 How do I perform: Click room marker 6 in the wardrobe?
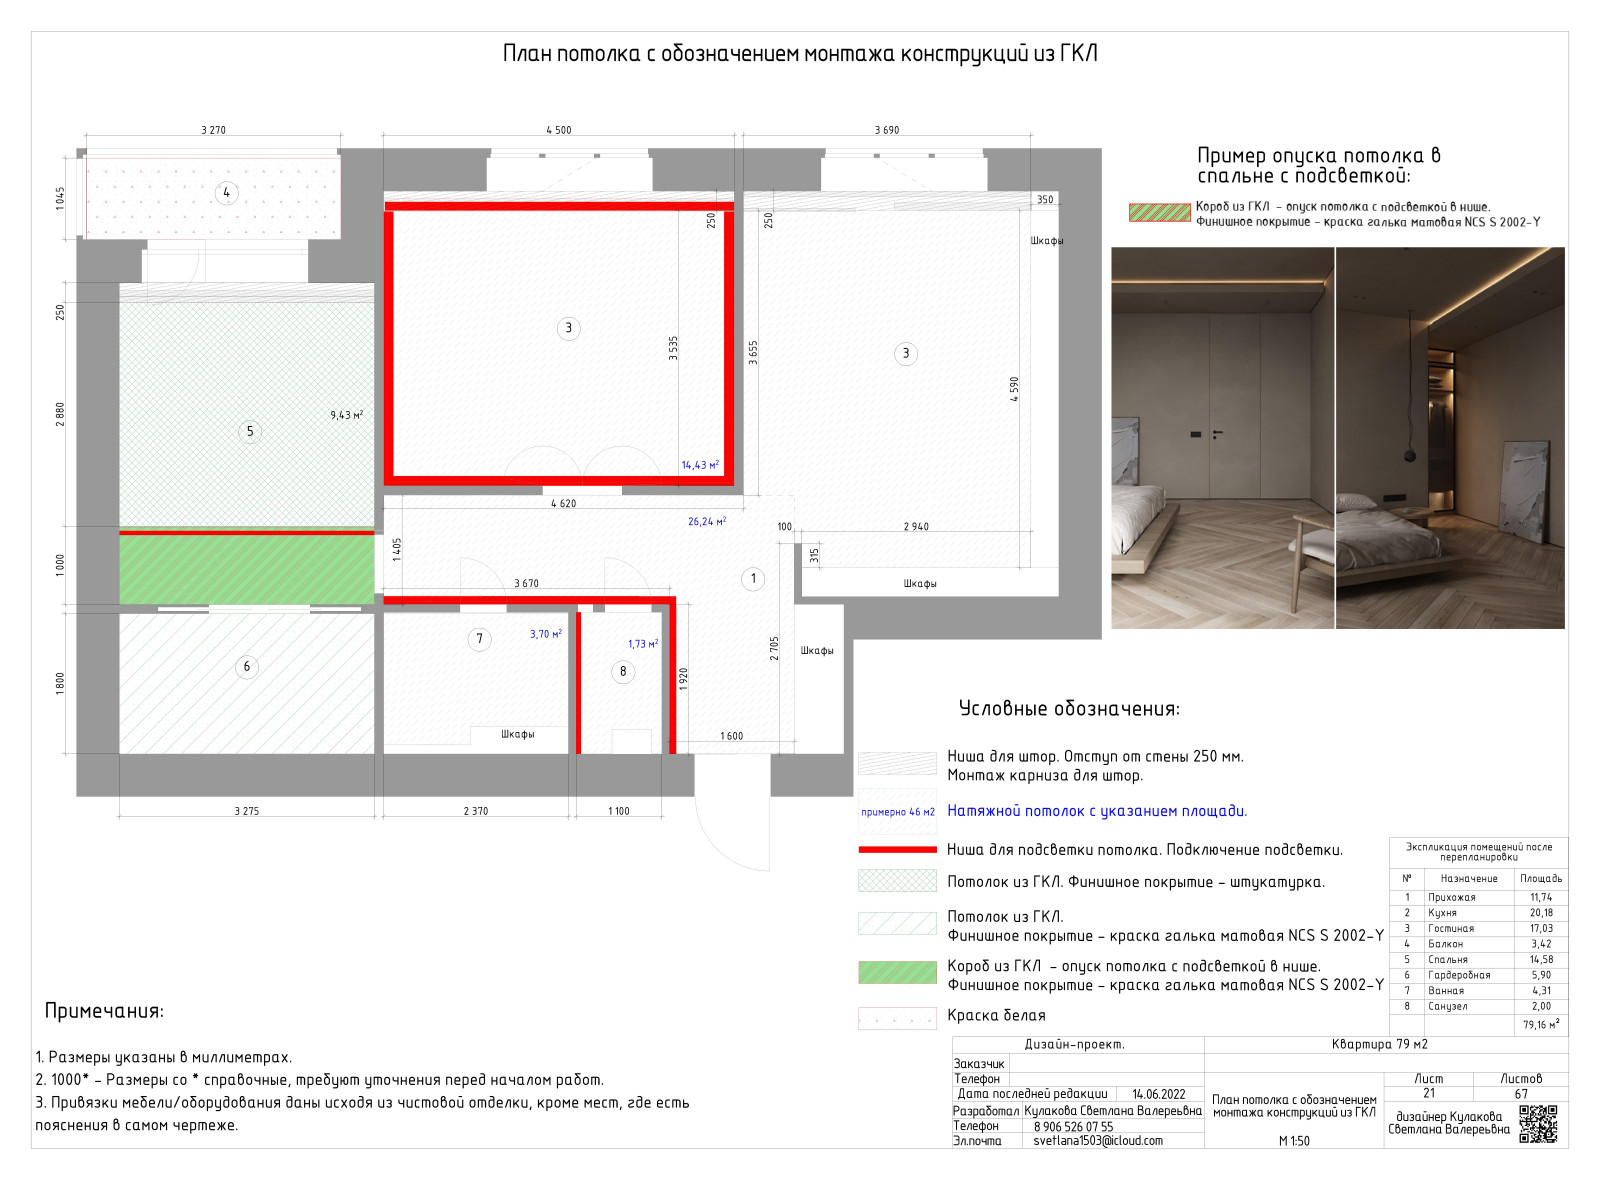coord(247,667)
